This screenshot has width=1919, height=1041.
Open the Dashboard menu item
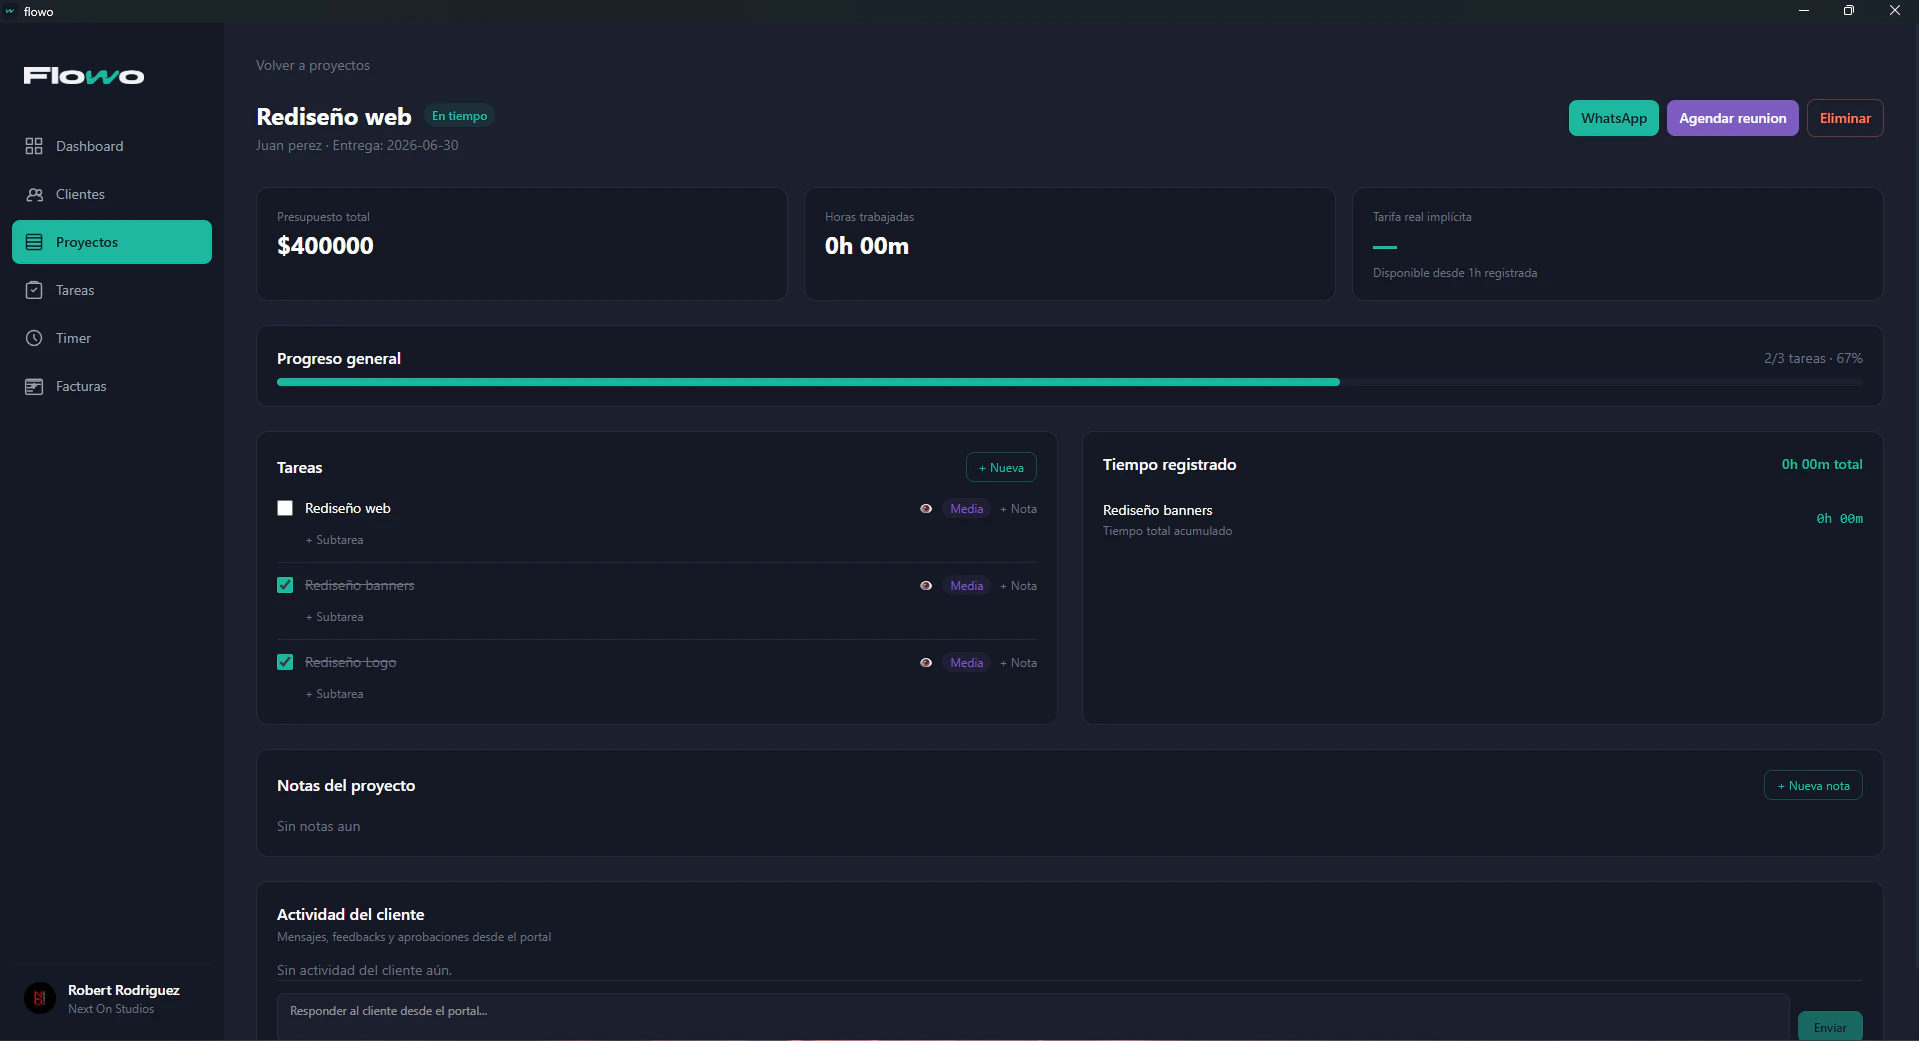(x=112, y=146)
